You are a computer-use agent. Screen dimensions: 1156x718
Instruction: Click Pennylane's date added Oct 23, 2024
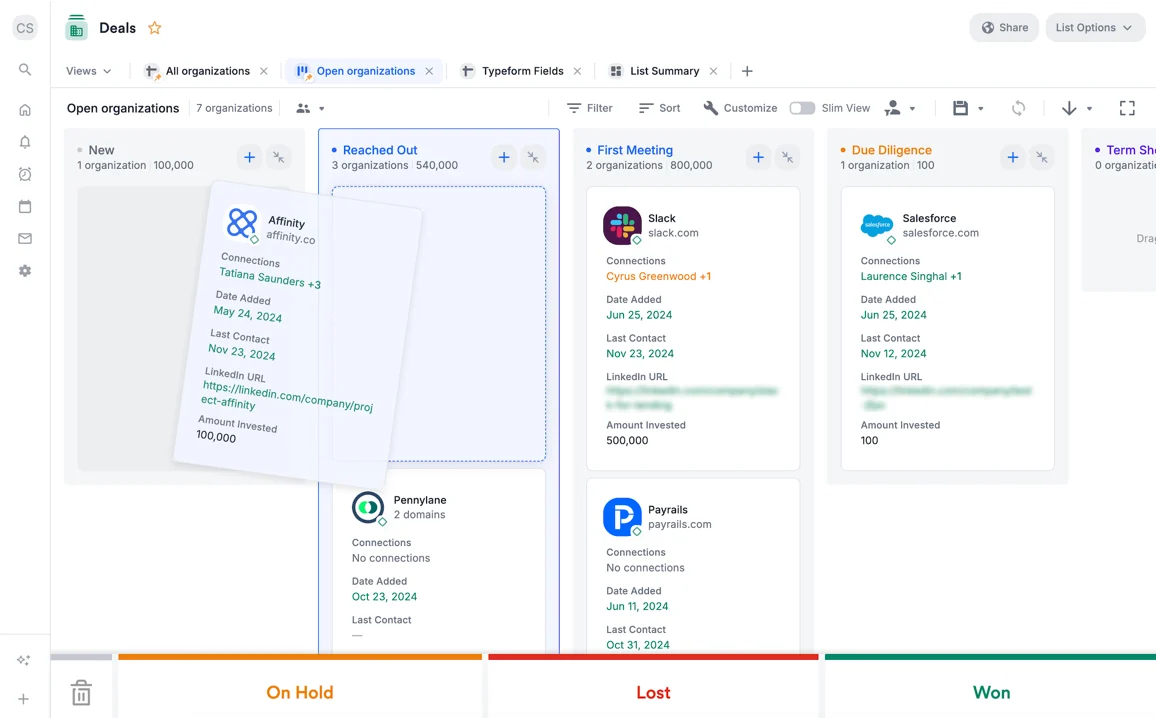click(384, 596)
